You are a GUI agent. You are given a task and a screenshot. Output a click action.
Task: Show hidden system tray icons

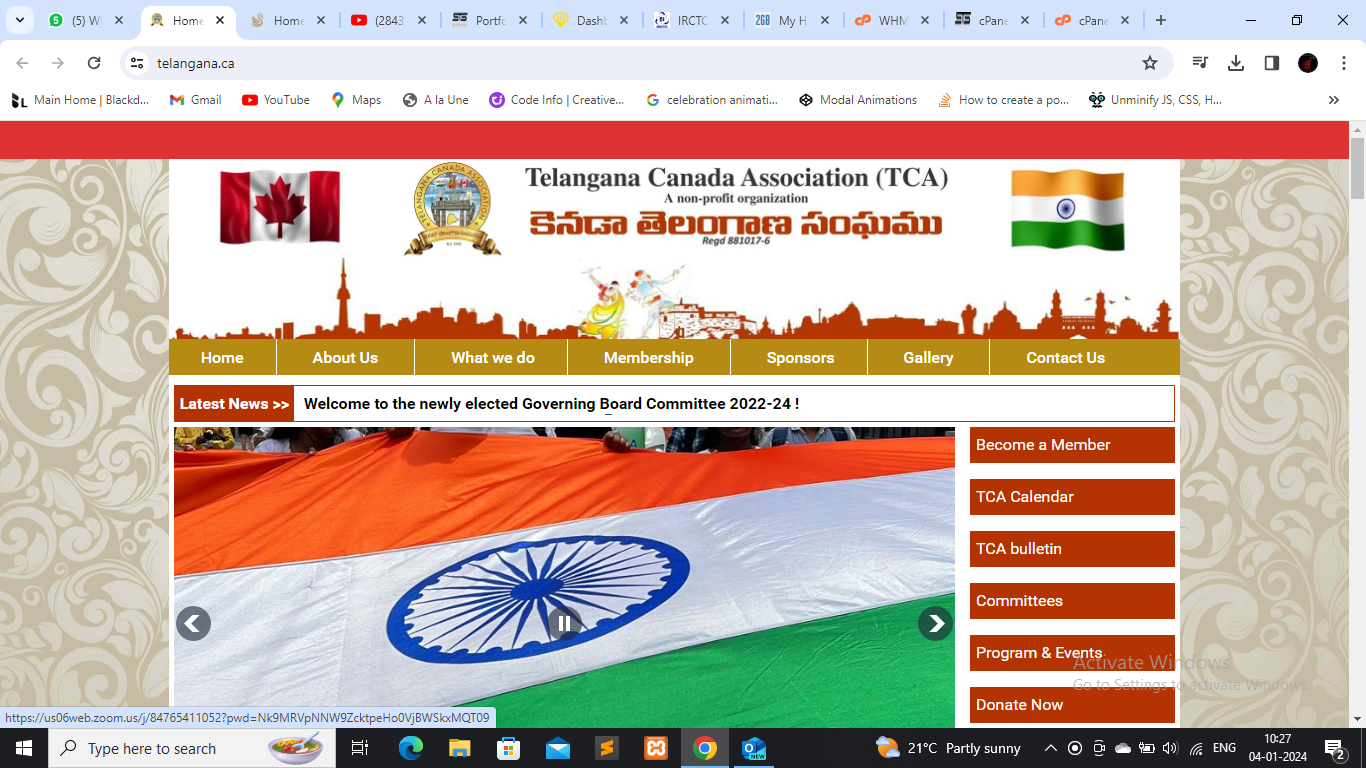[x=1050, y=748]
